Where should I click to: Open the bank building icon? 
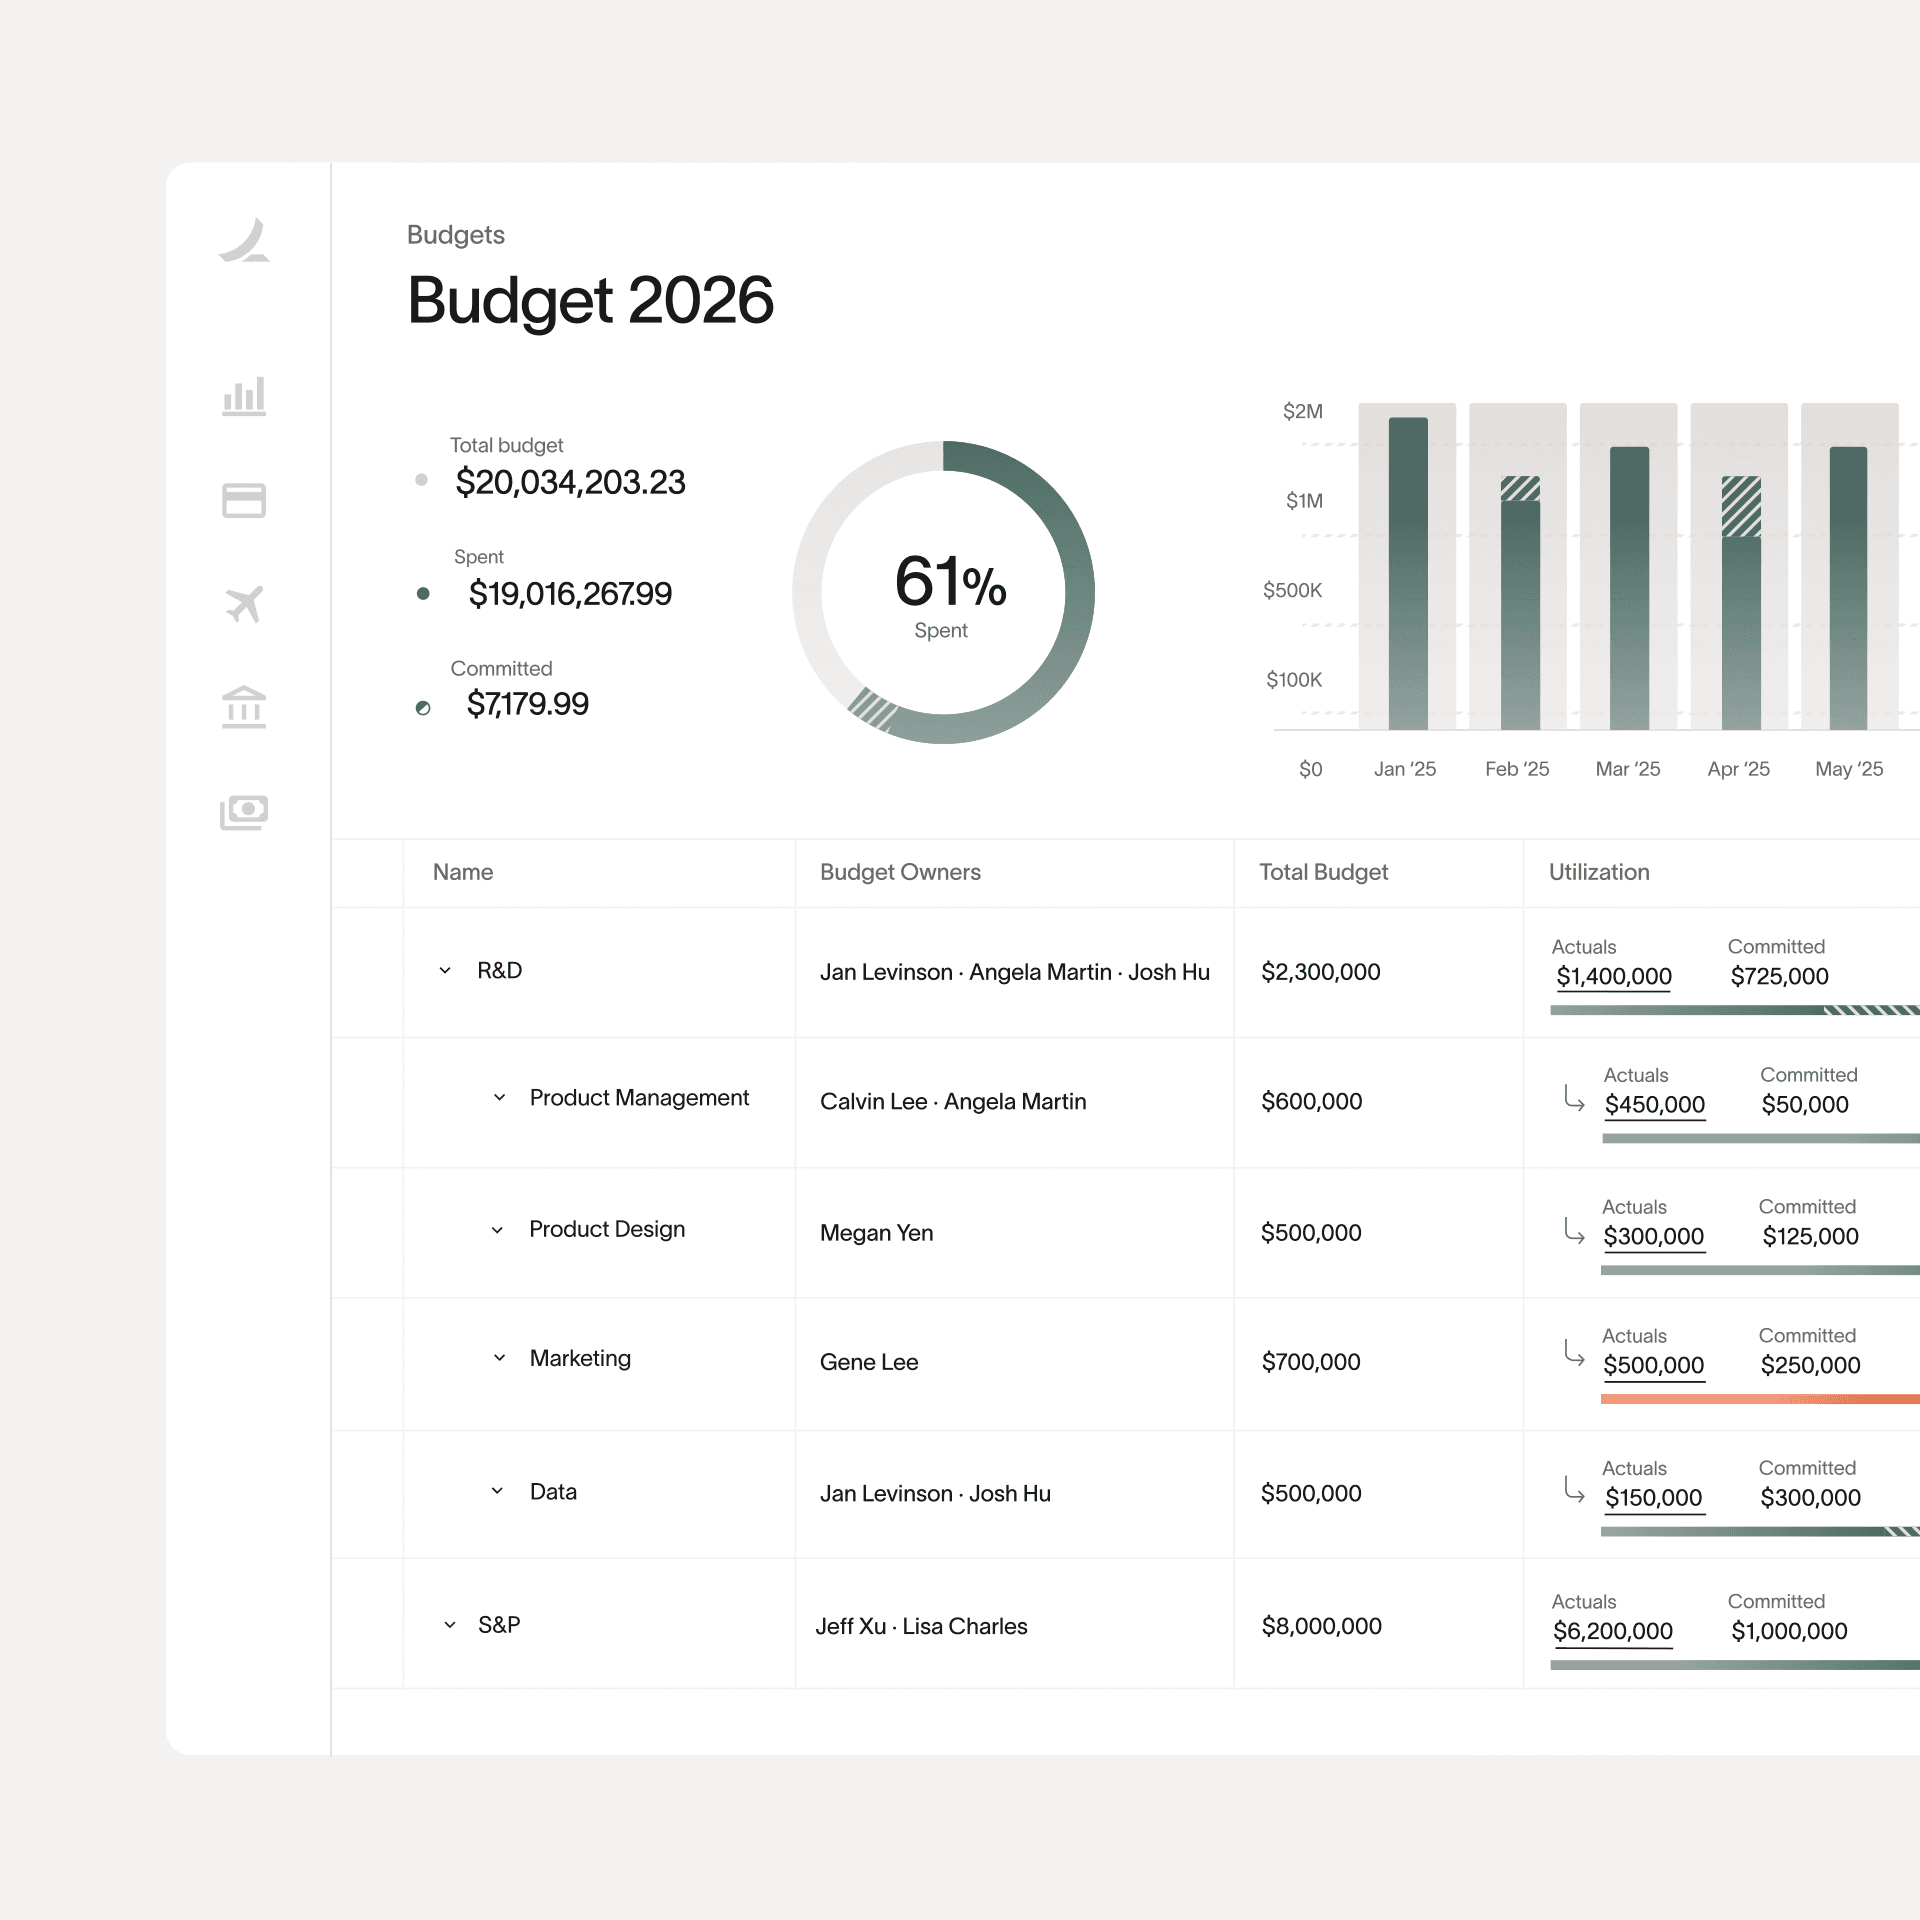coord(244,707)
